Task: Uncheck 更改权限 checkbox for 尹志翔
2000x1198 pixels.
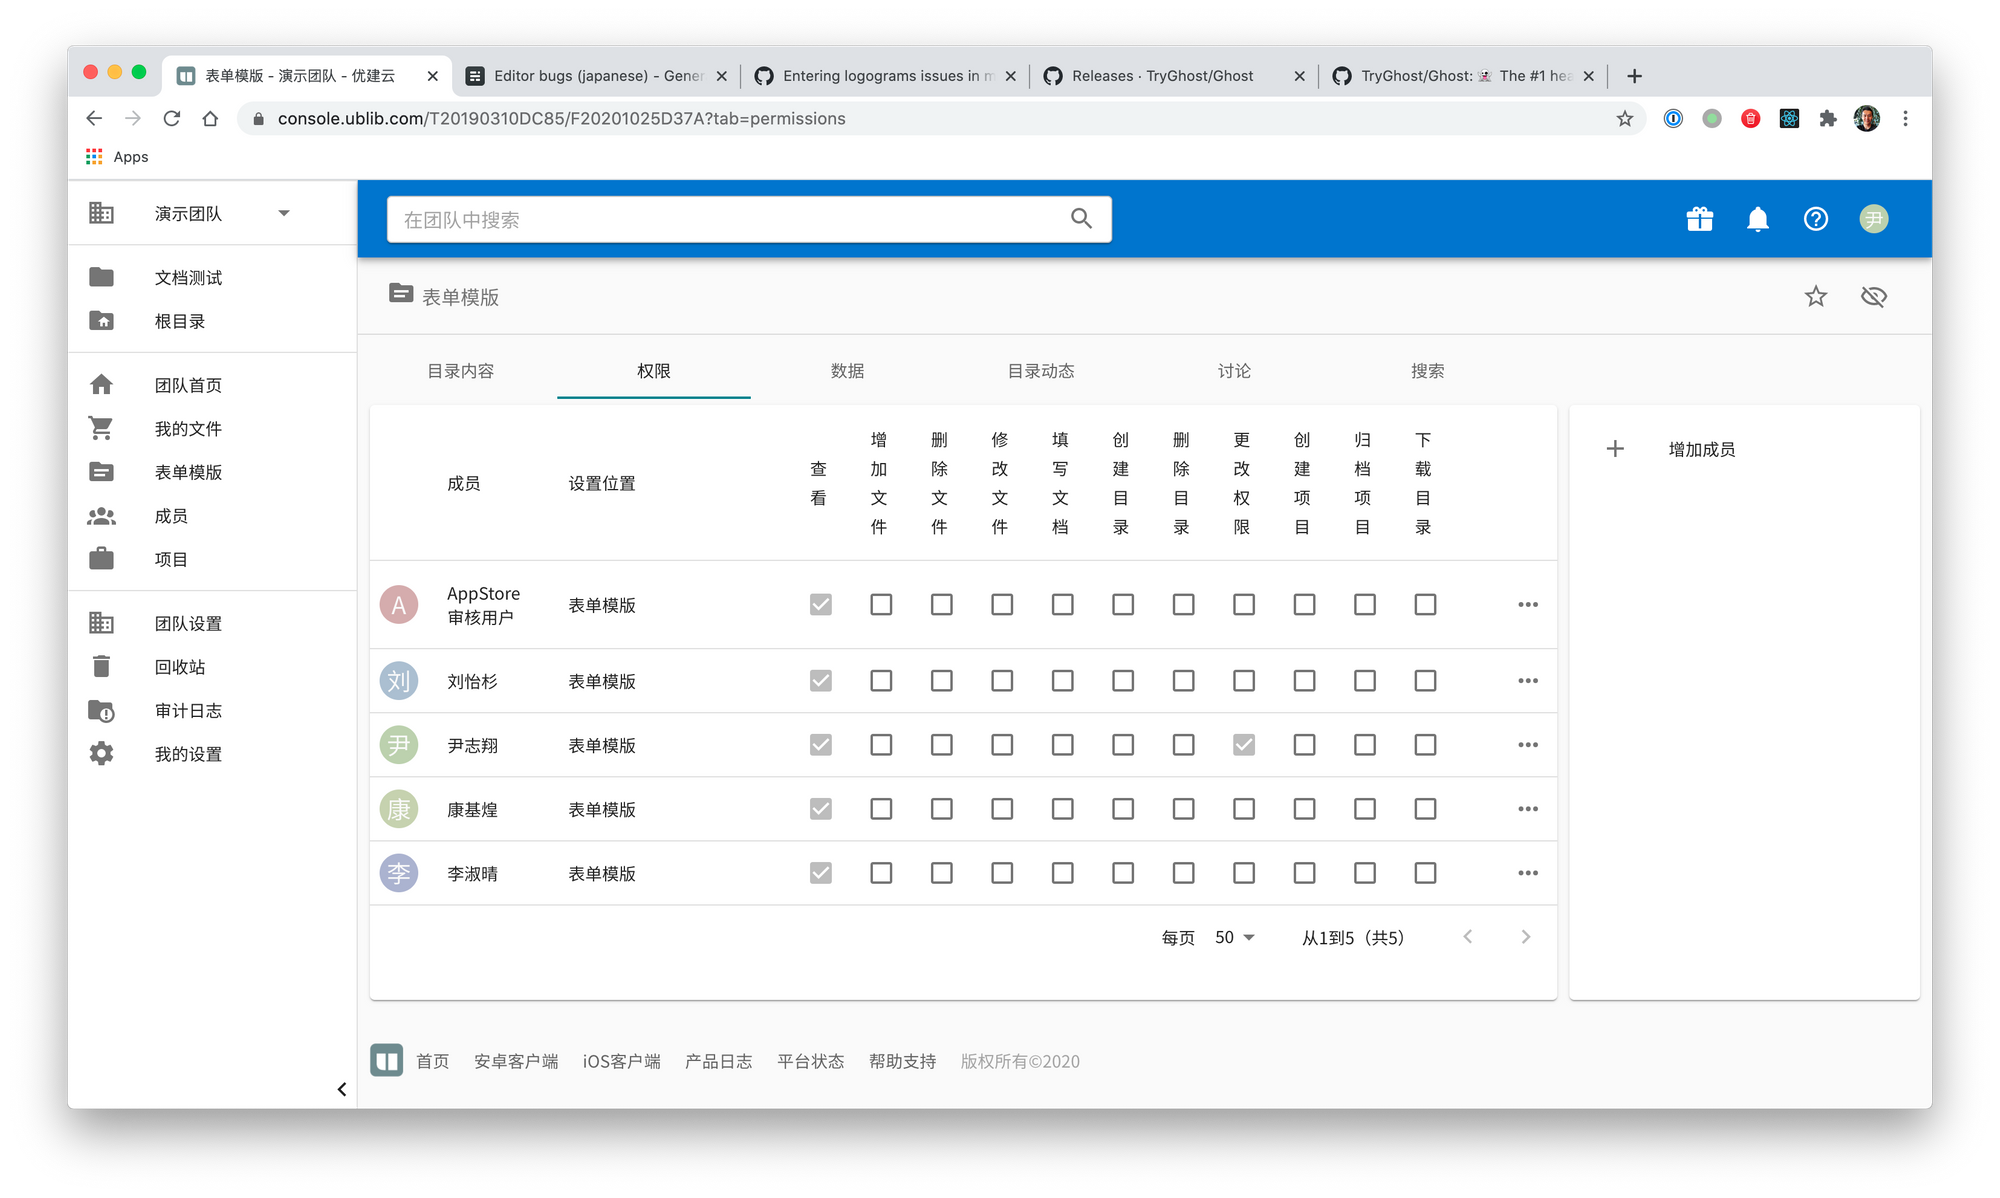Action: 1243,745
